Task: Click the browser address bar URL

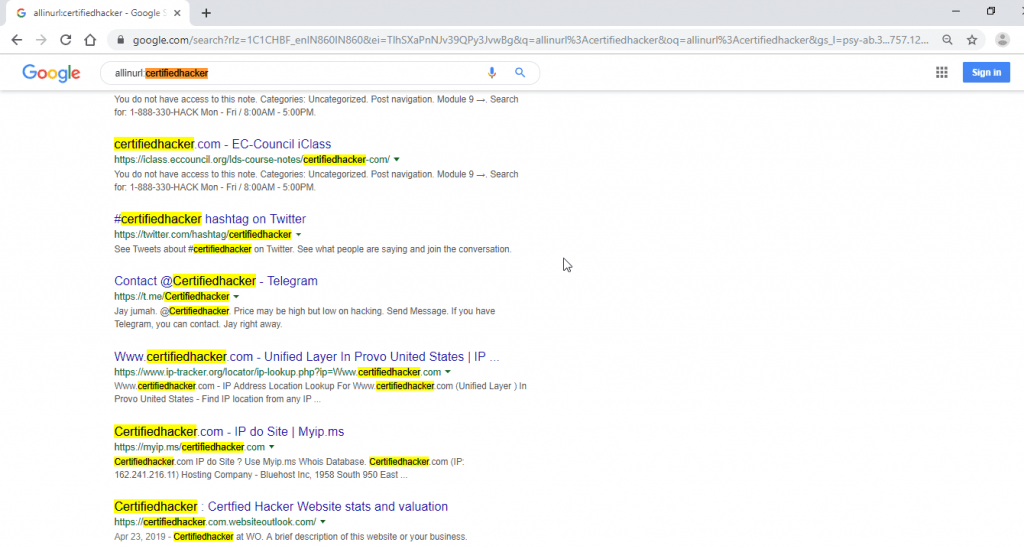Action: pyautogui.click(x=530, y=40)
